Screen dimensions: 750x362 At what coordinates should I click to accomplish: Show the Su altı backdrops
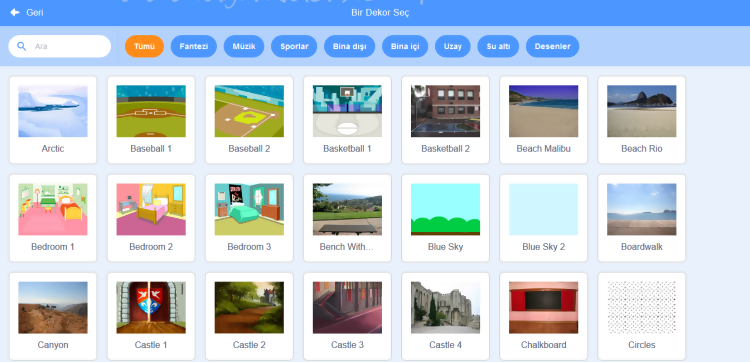tap(498, 46)
